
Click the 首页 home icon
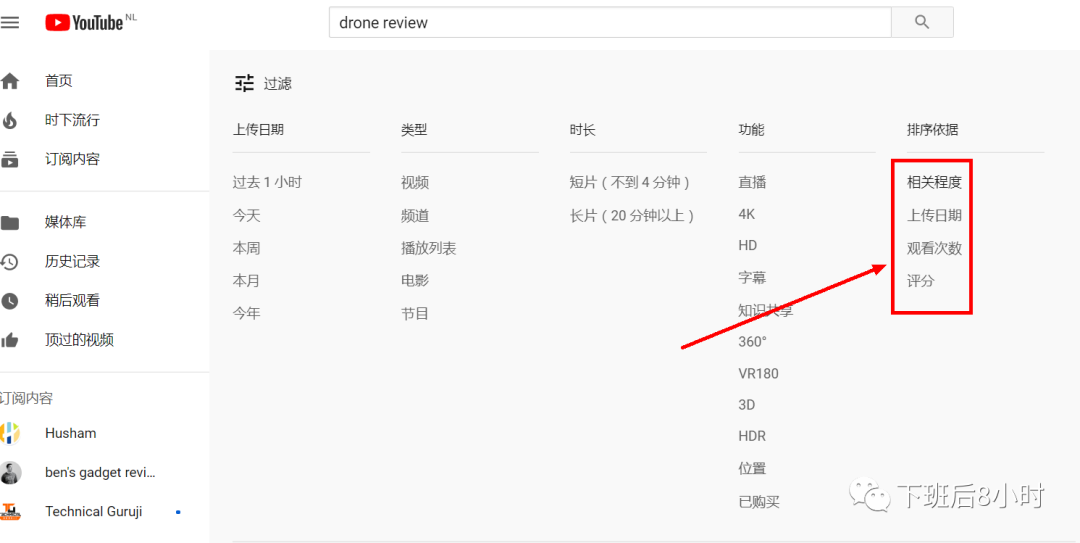pyautogui.click(x=10, y=81)
